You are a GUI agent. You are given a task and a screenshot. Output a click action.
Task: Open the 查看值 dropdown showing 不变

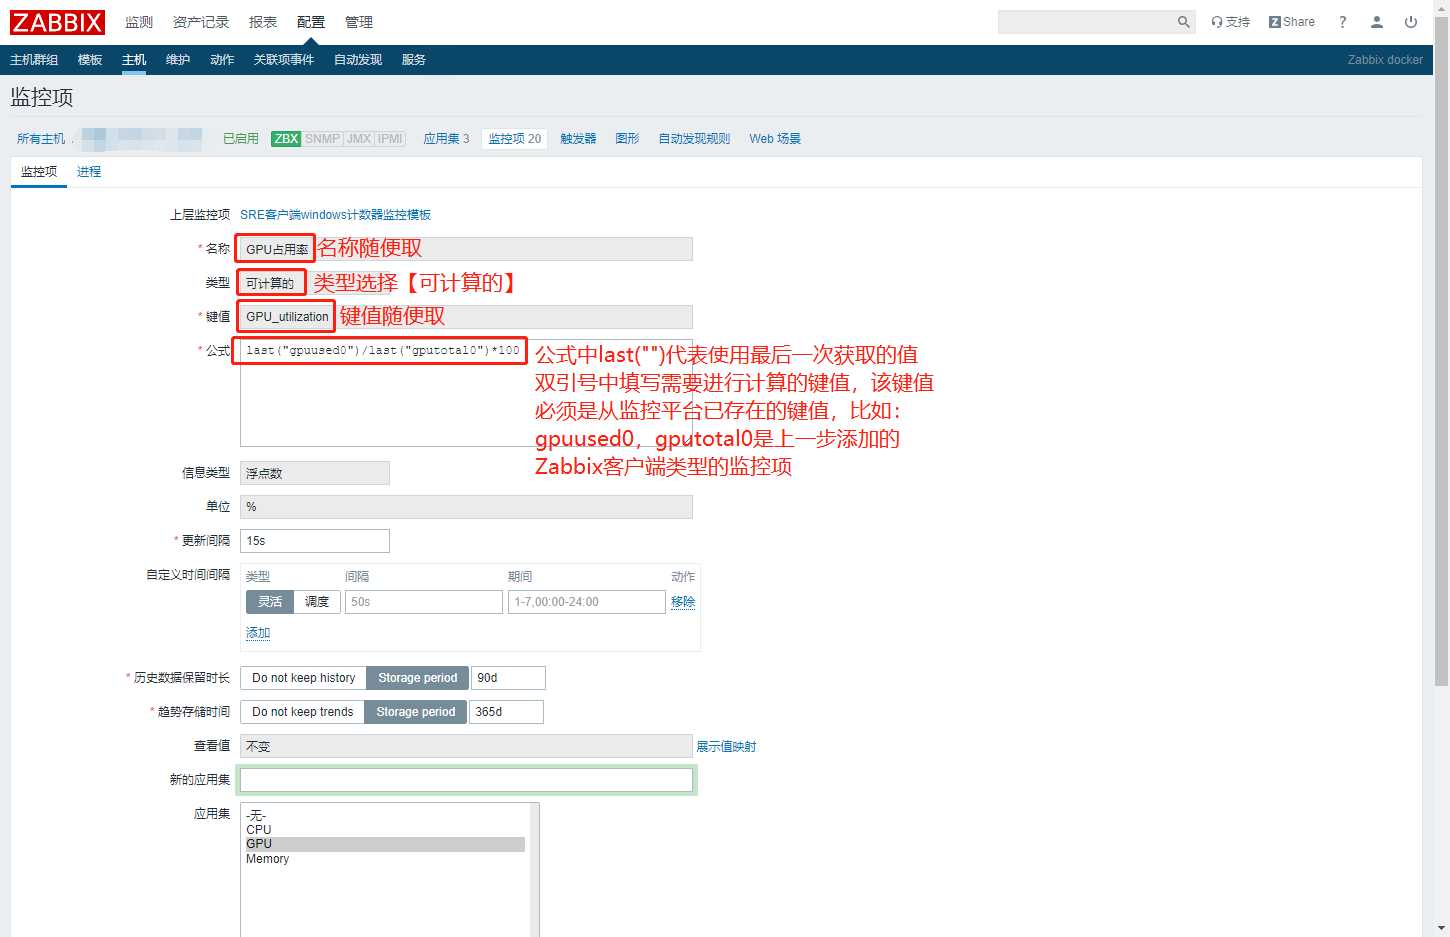pos(466,746)
